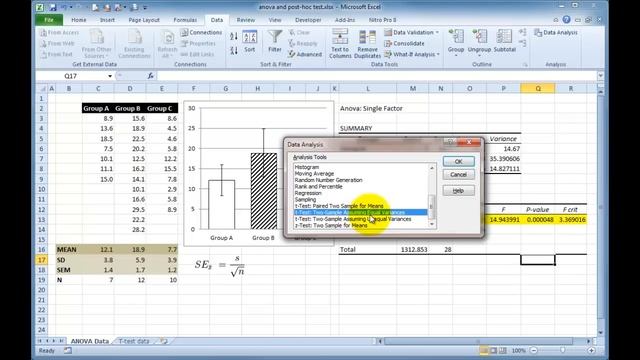Viewport: 640px width, 360px height.
Task: Expand the Data Validation dropdown arrow
Action: 437,32
